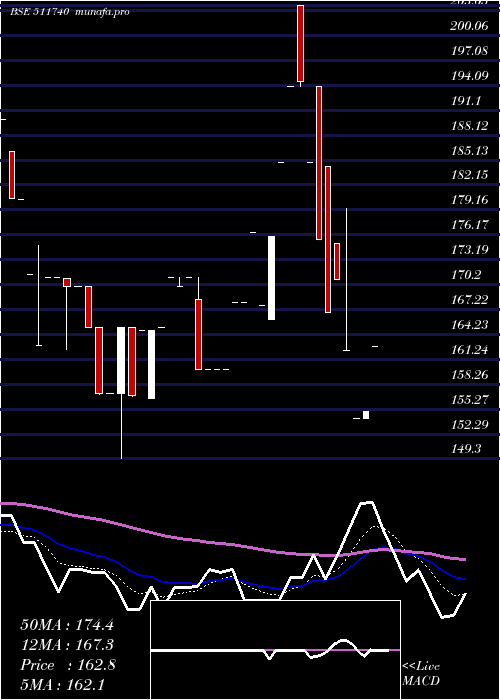The height and width of the screenshot is (700, 500).
Task: Click the MACD inset chart panel
Action: coord(275,650)
